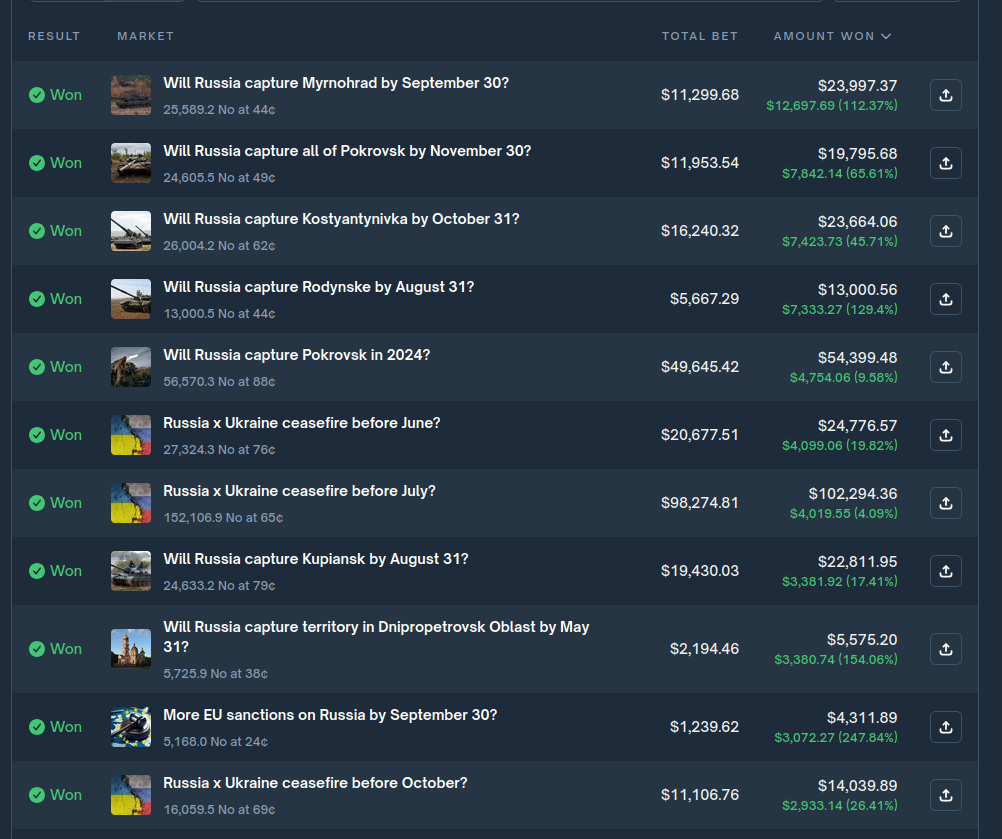Open 'Will Russia capture Kostyantynivka by October 31?'
1002x839 pixels.
tap(341, 219)
